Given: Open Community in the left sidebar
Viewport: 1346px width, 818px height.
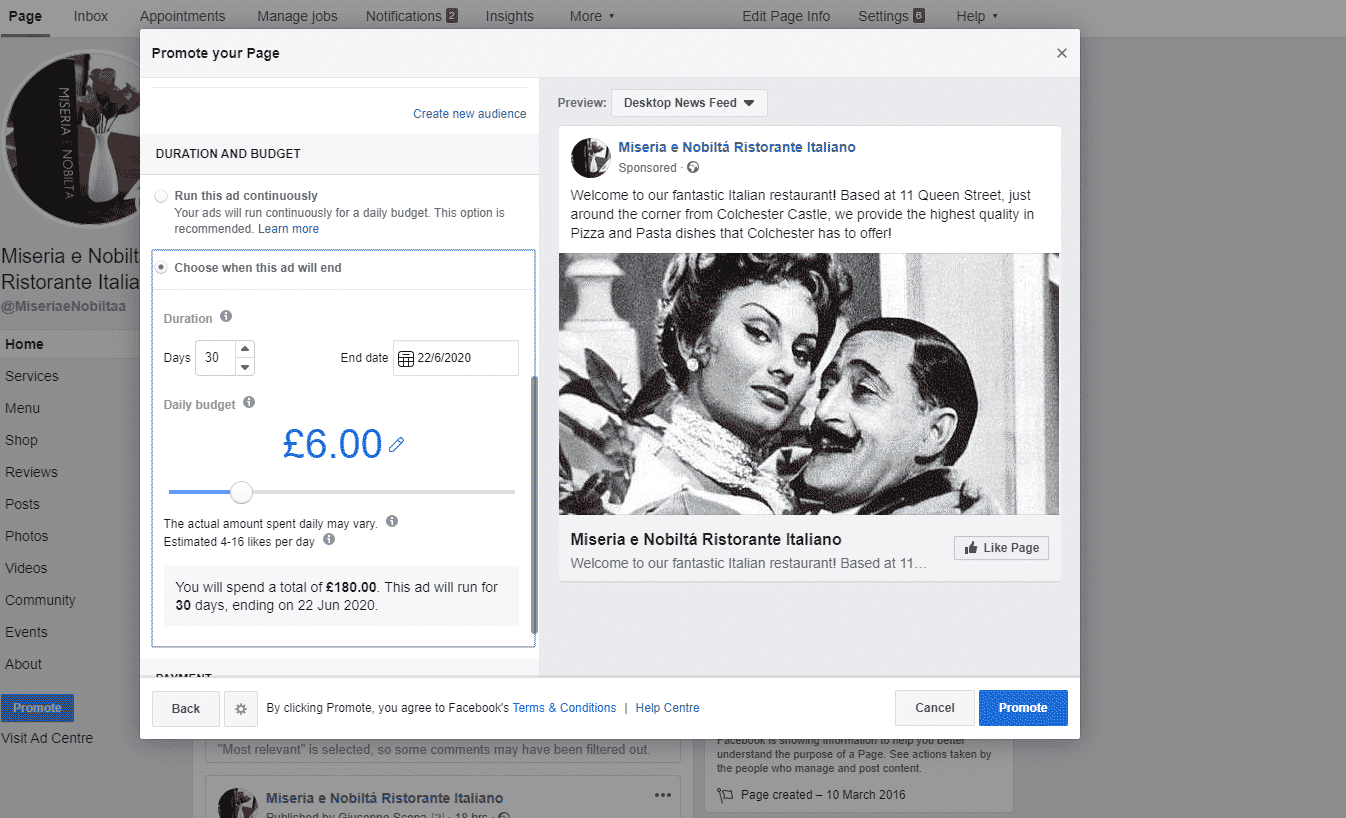Looking at the screenshot, I should pos(40,600).
